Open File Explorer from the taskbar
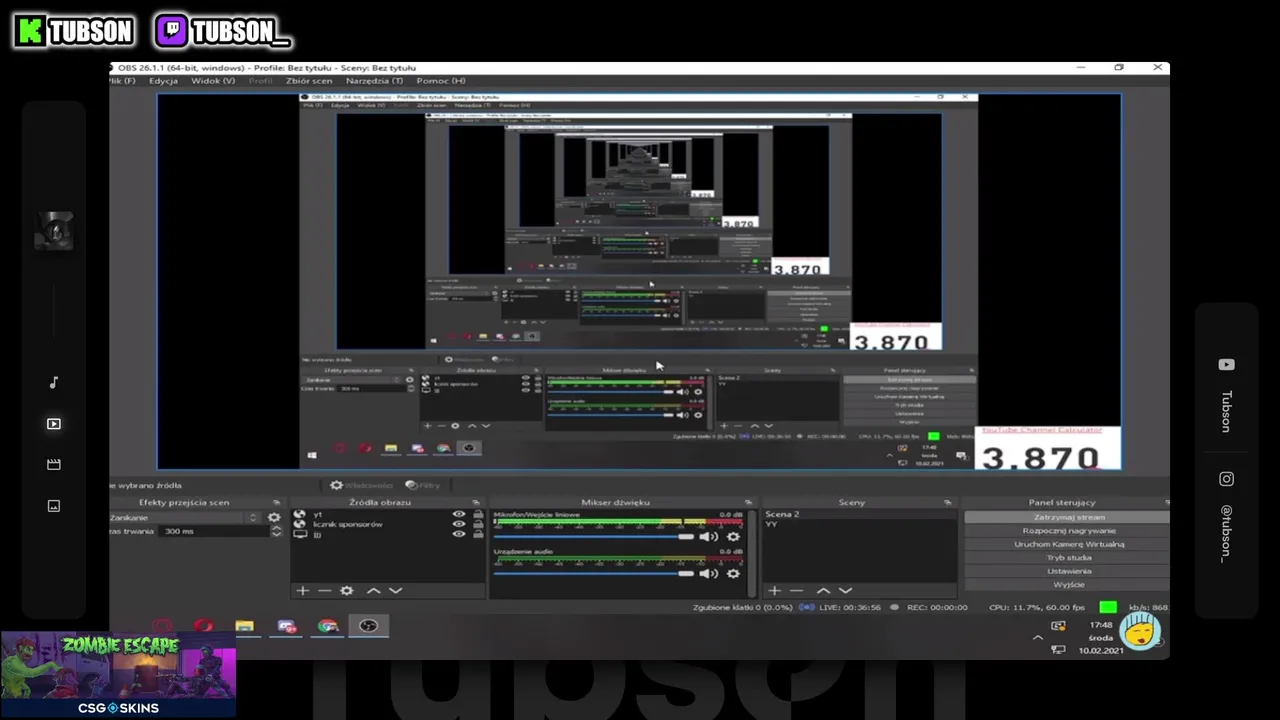Image resolution: width=1280 pixels, height=720 pixels. 245,626
